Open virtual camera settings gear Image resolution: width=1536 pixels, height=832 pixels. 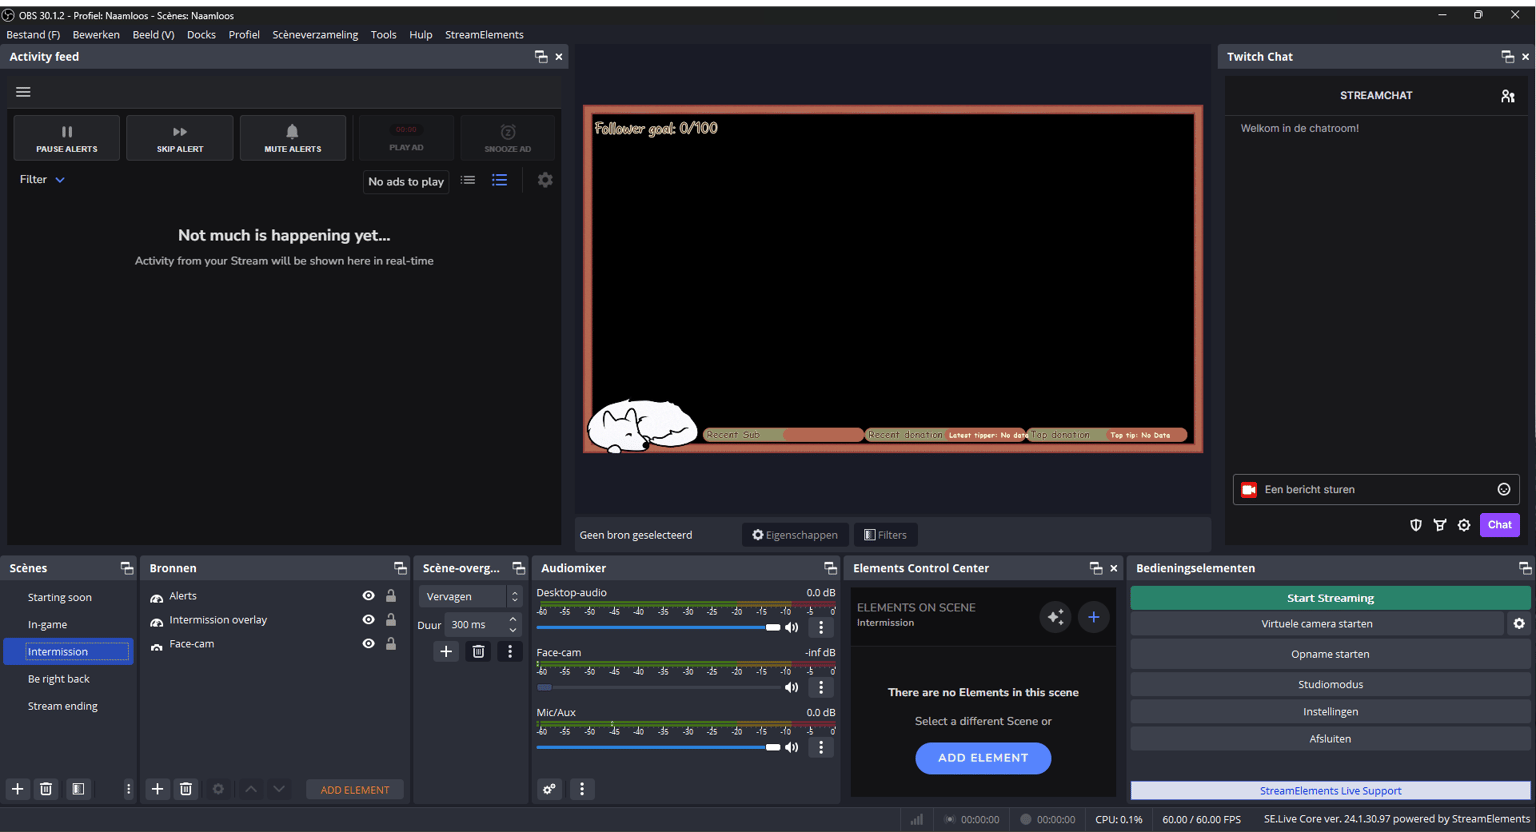pyautogui.click(x=1519, y=624)
